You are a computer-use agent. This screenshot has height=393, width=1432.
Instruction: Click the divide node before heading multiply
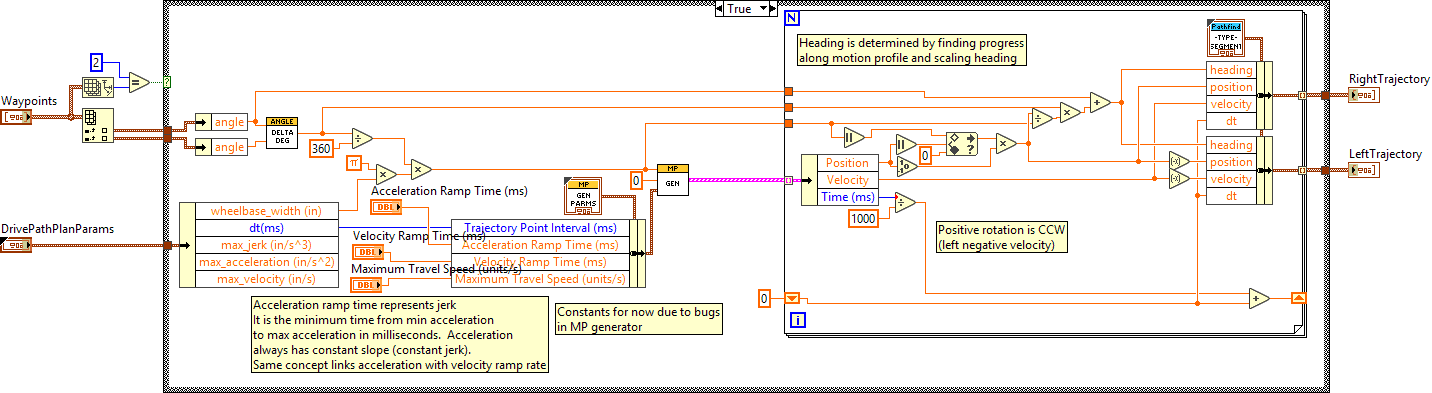point(1042,117)
